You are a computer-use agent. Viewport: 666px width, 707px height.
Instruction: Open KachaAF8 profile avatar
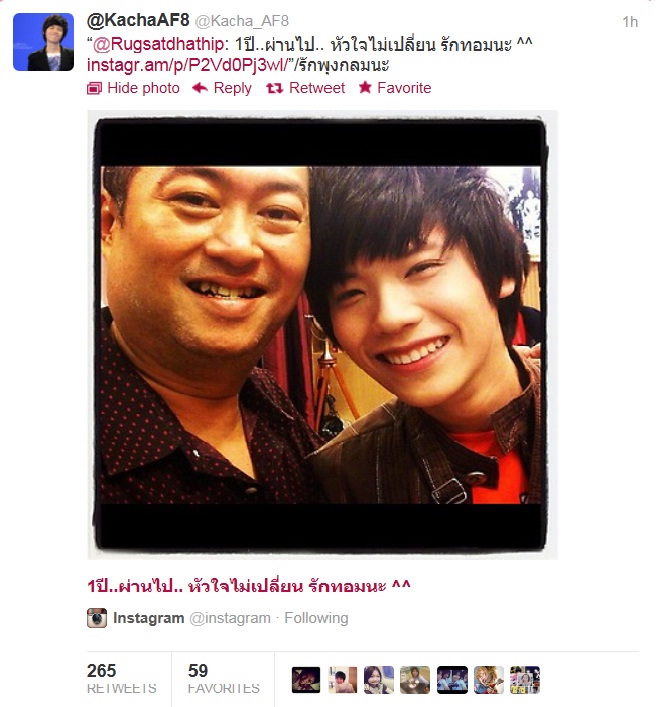[x=43, y=42]
